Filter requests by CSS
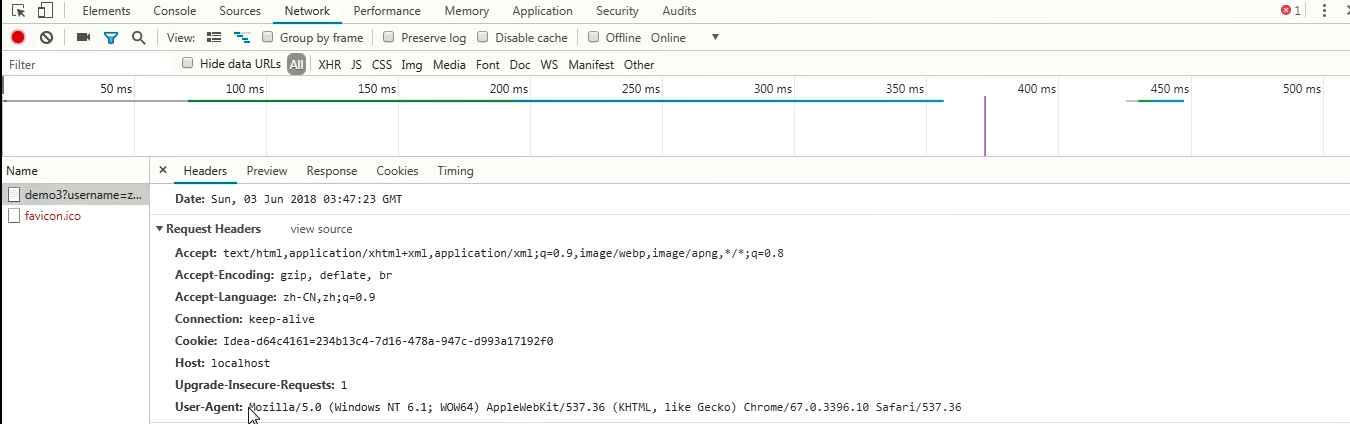This screenshot has width=1350, height=424. click(x=382, y=64)
